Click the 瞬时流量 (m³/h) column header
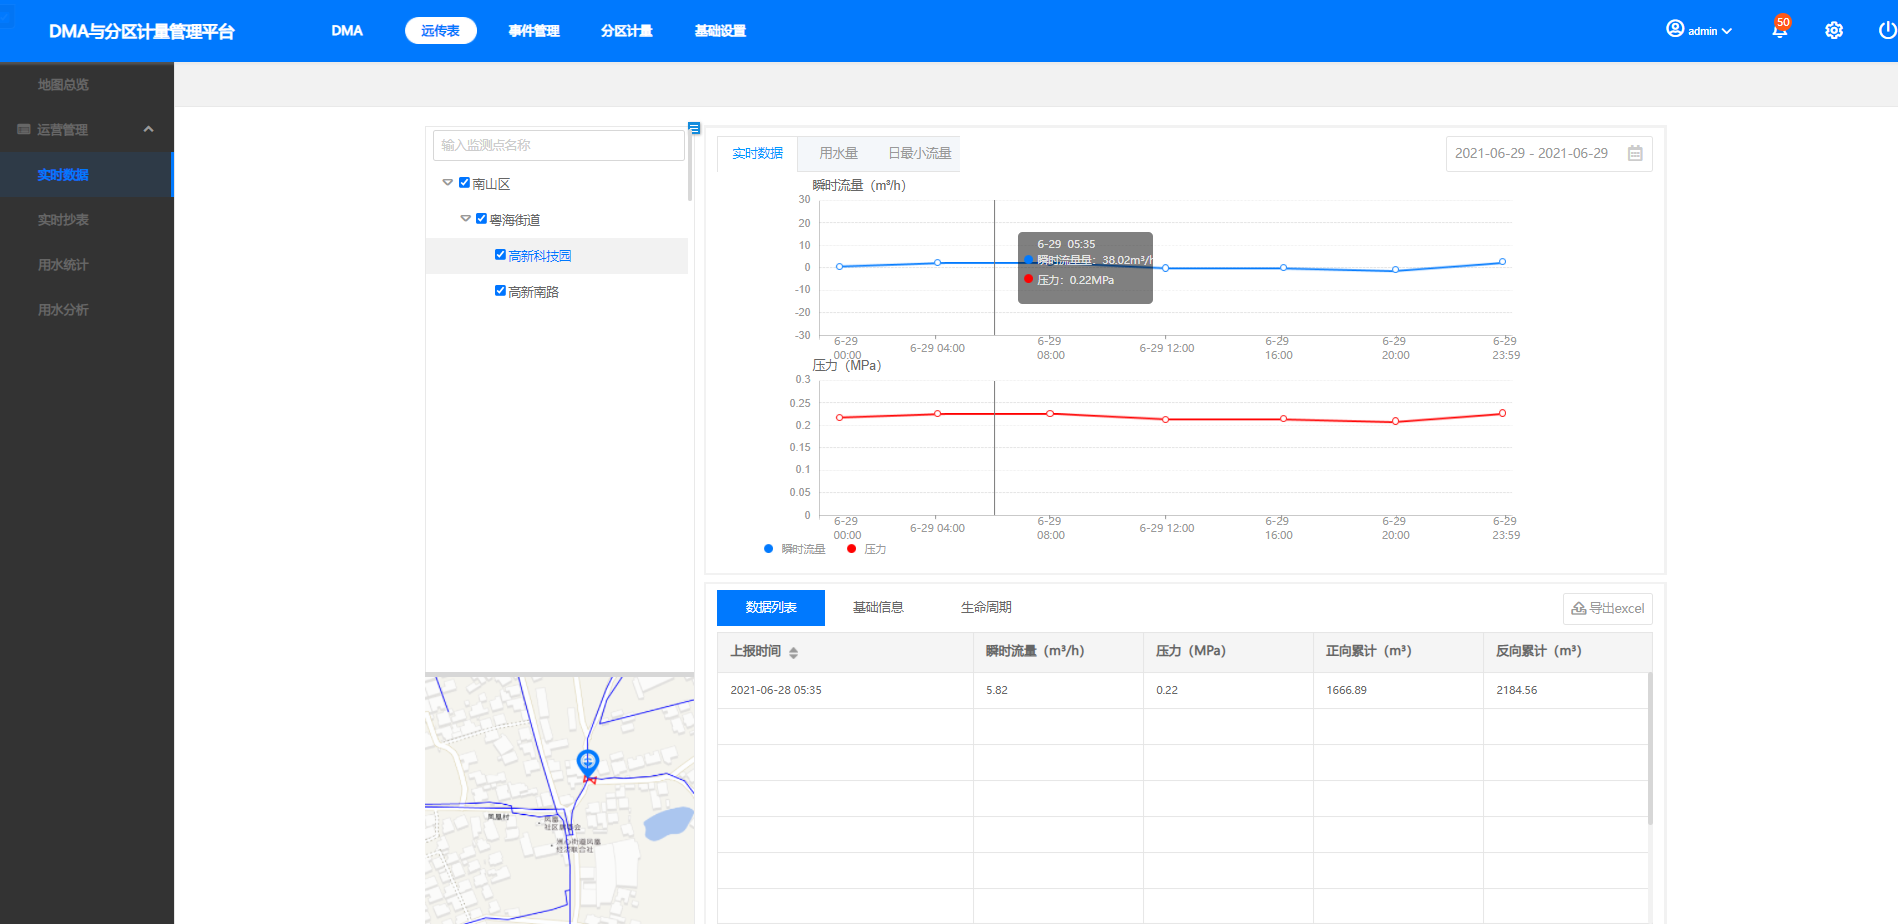Viewport: 1898px width, 924px height. [1058, 651]
